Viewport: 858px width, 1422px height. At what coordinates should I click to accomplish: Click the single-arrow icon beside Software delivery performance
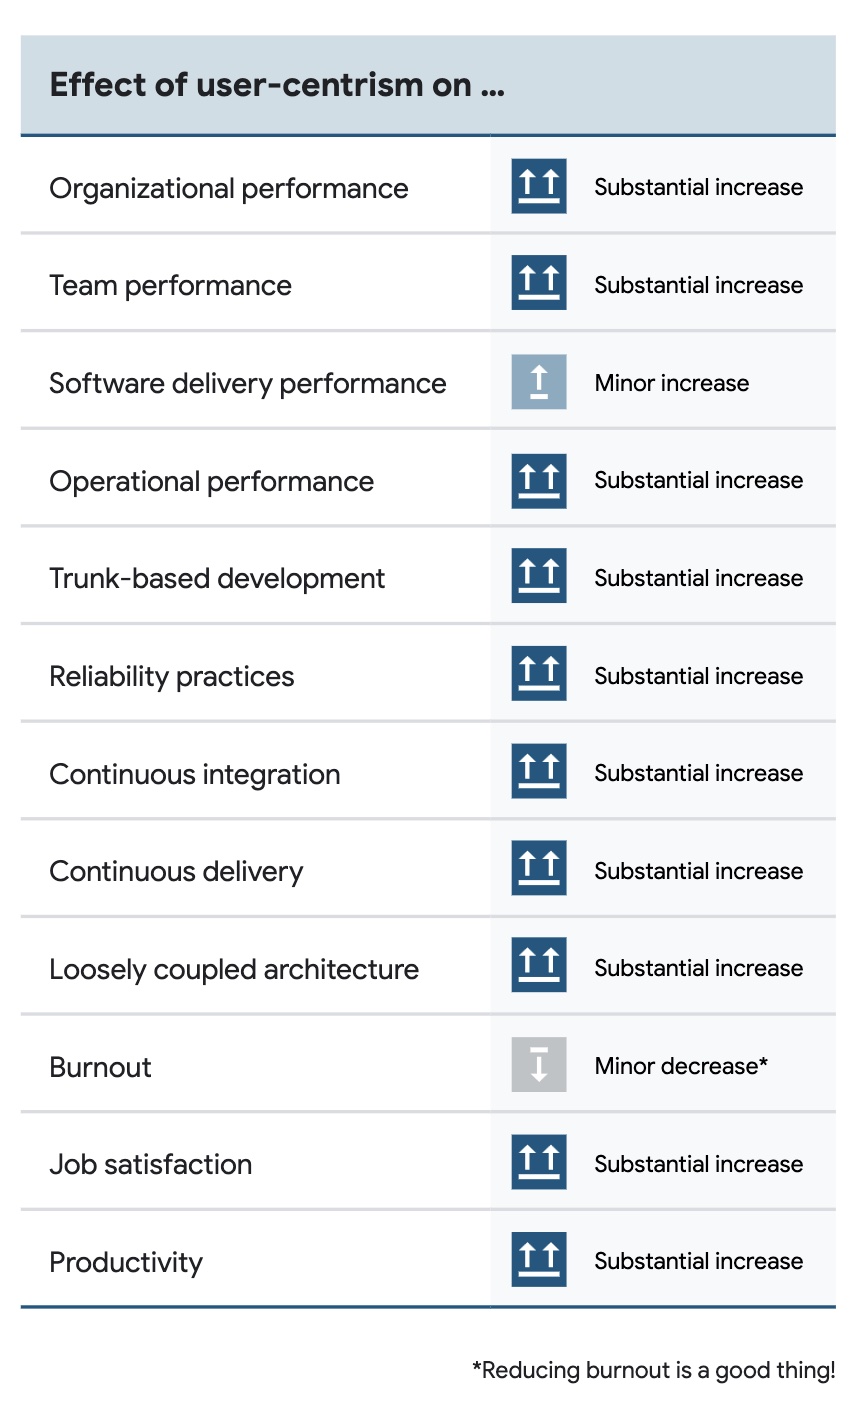click(539, 381)
